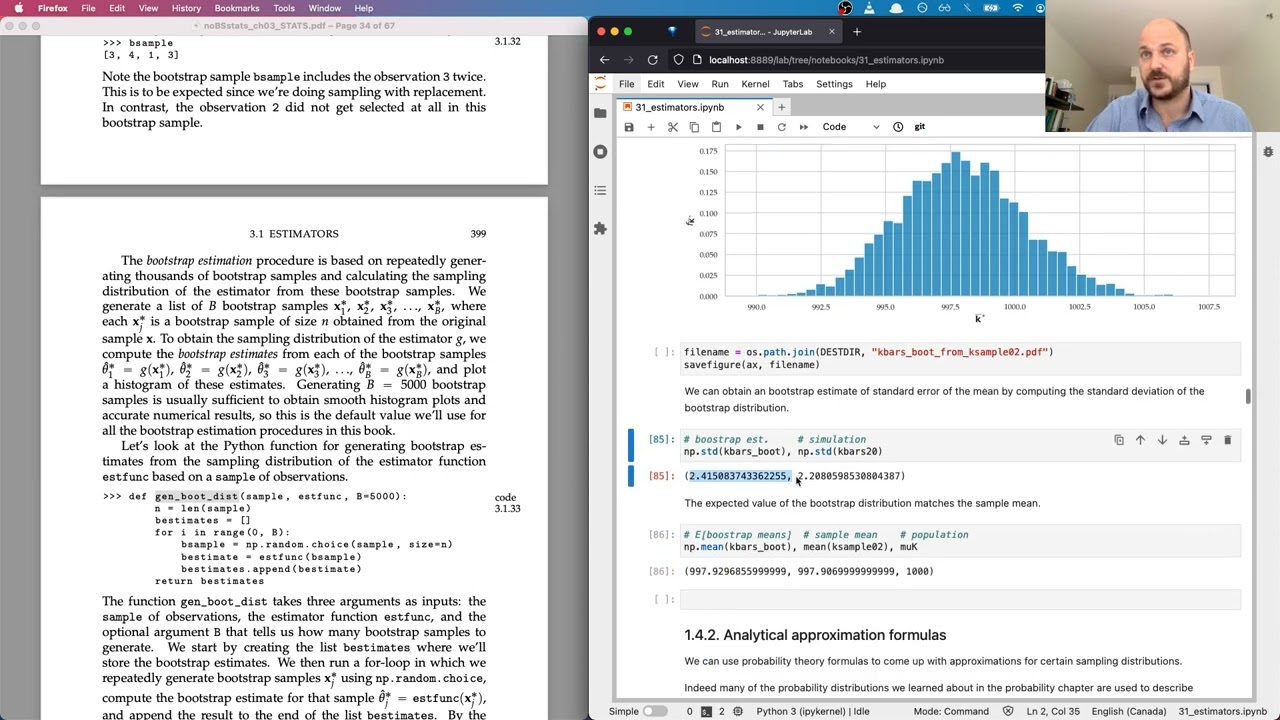Viewport: 1280px width, 720px height.
Task: Click the localhost URL address bar
Action: [826, 60]
